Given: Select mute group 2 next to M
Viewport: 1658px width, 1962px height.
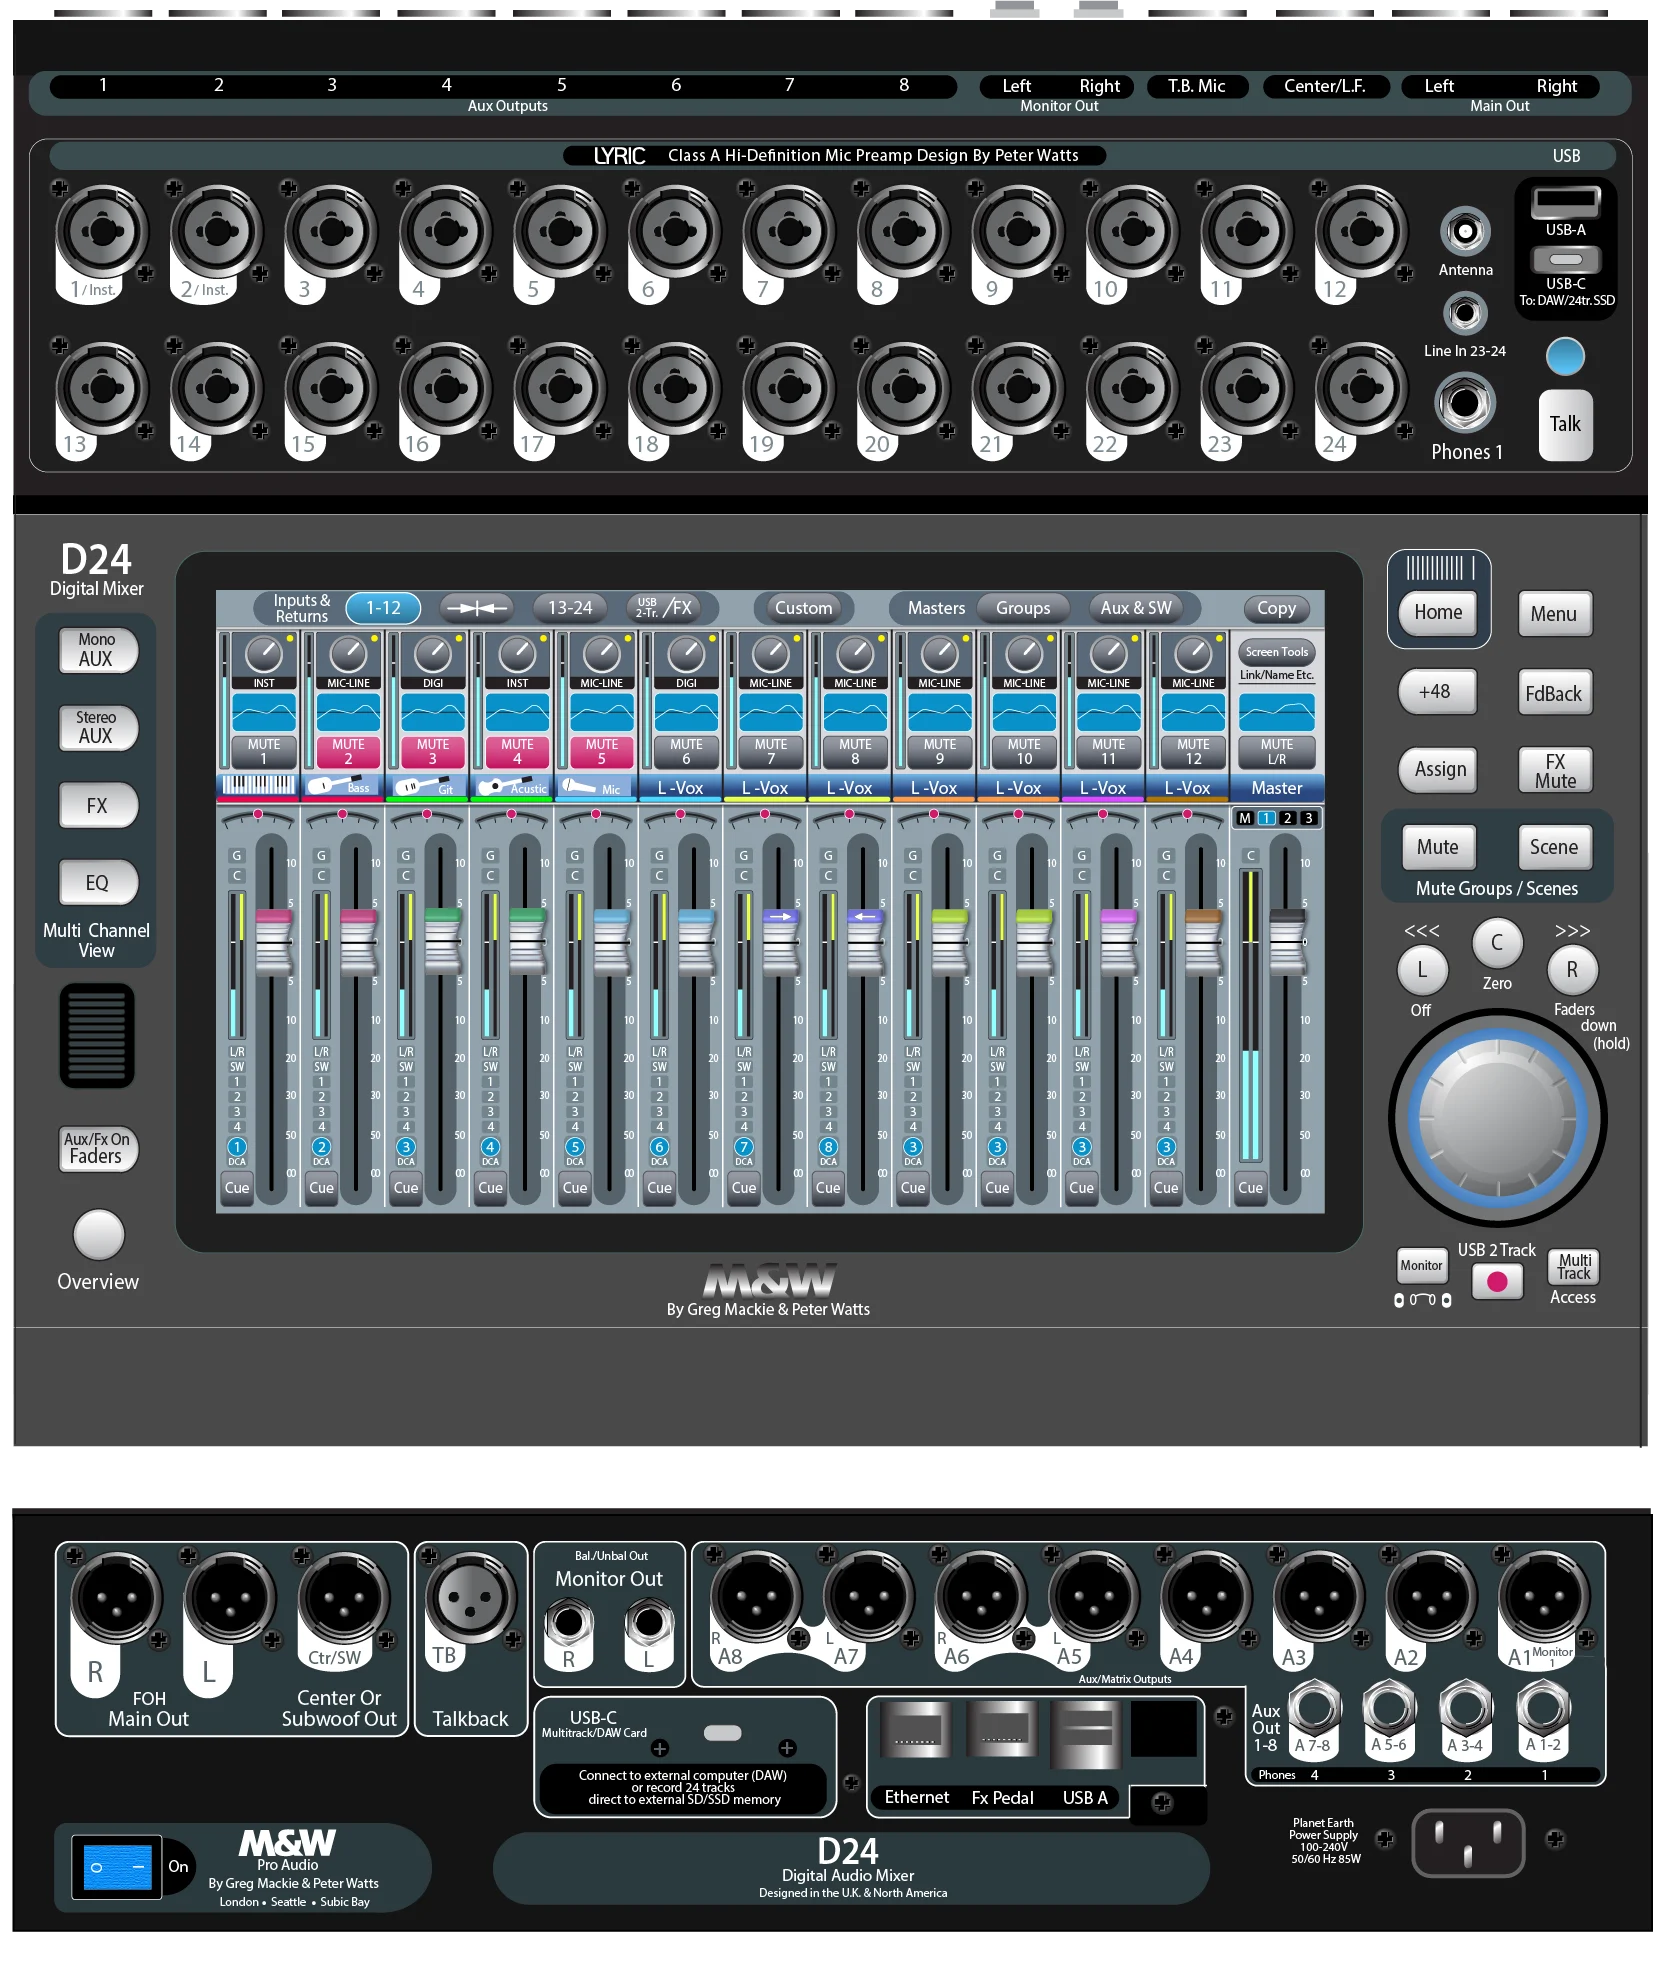Looking at the screenshot, I should [1287, 818].
